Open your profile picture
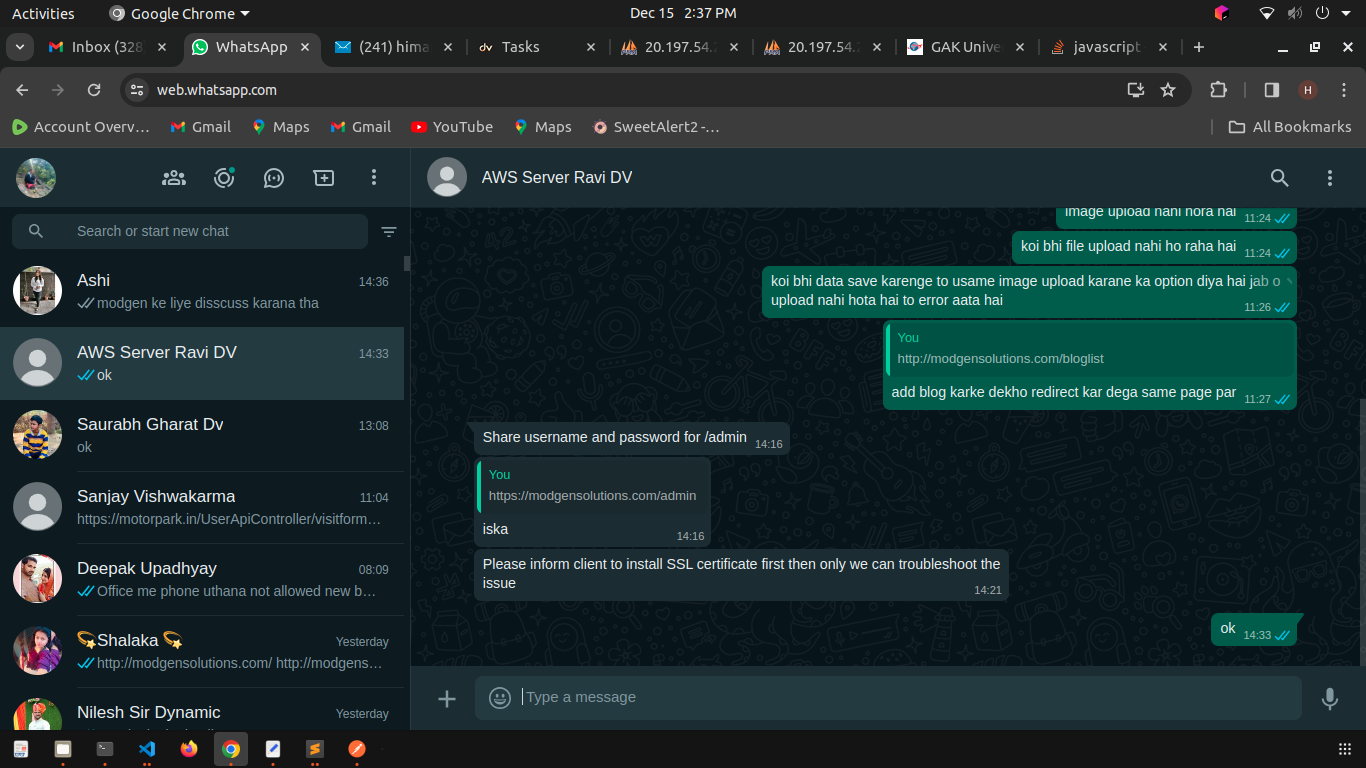Viewport: 1366px width, 768px height. 36,178
